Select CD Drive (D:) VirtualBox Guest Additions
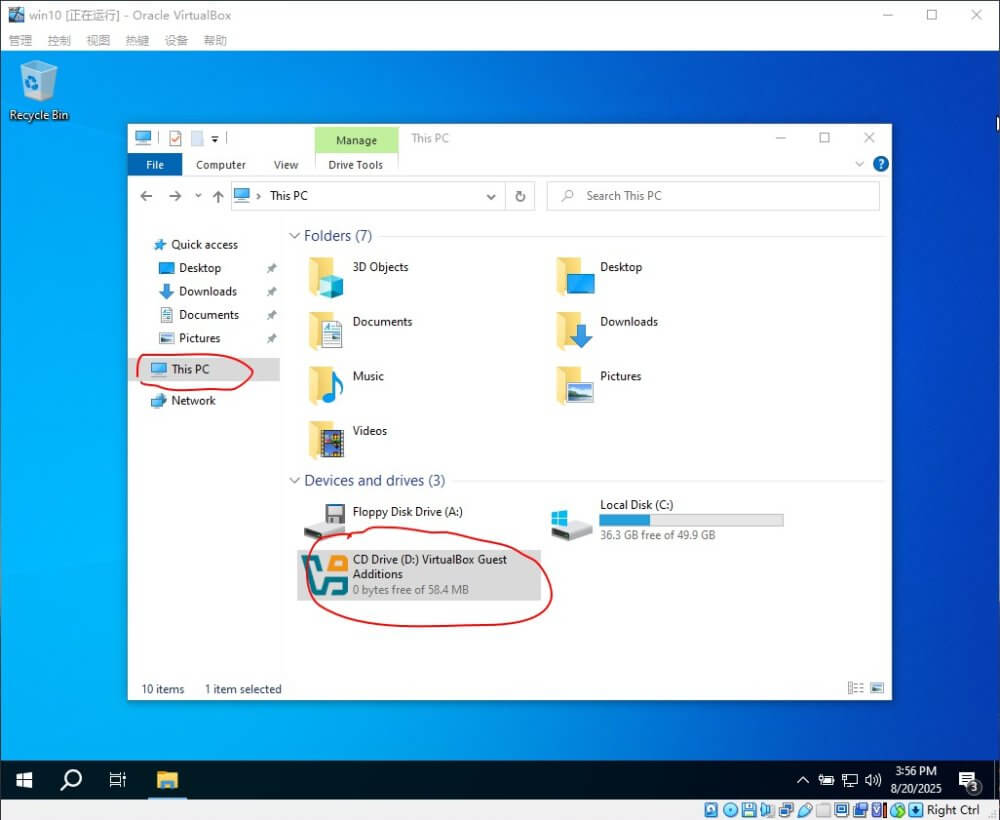Screen dimensions: 1000x820 [x=419, y=575]
